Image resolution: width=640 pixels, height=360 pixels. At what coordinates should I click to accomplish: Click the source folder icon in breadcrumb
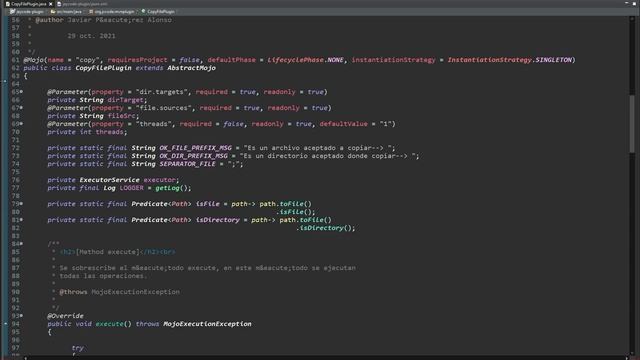click(53, 11)
